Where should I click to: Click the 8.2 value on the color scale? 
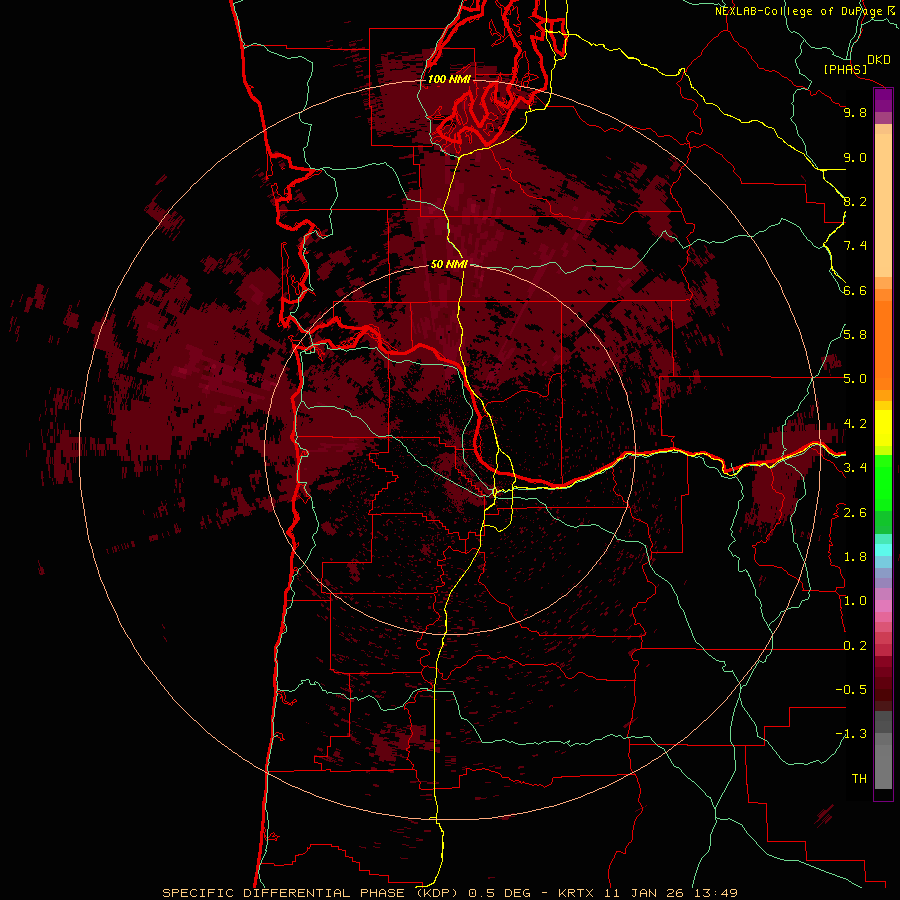(x=855, y=201)
